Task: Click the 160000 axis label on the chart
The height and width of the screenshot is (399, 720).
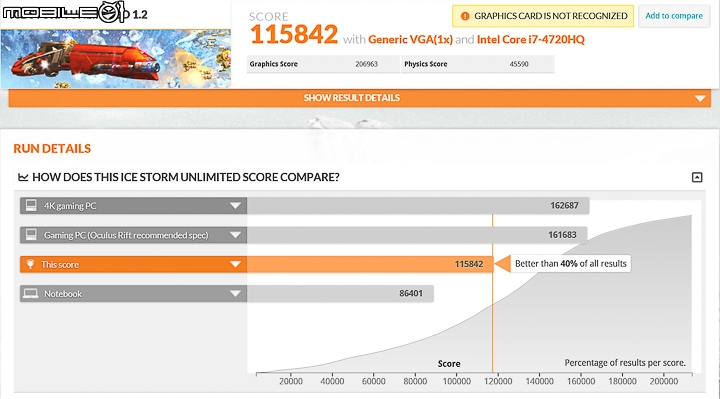Action: 581,382
